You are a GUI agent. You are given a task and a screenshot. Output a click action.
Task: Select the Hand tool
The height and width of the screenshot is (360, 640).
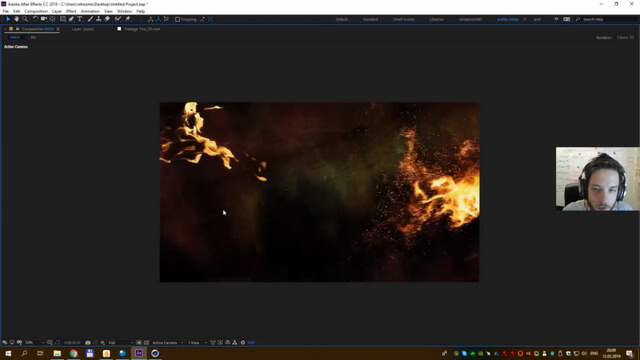tap(16, 19)
